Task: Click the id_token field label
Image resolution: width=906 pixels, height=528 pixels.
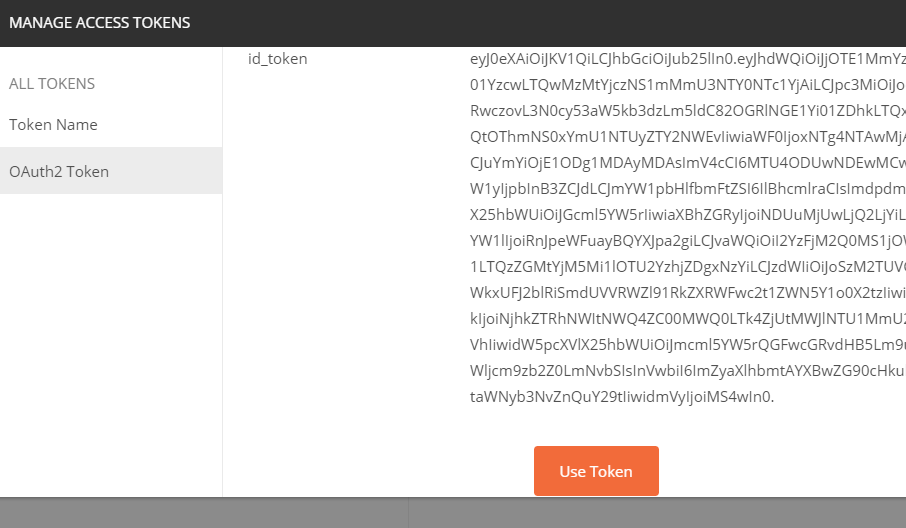Action: tap(278, 59)
